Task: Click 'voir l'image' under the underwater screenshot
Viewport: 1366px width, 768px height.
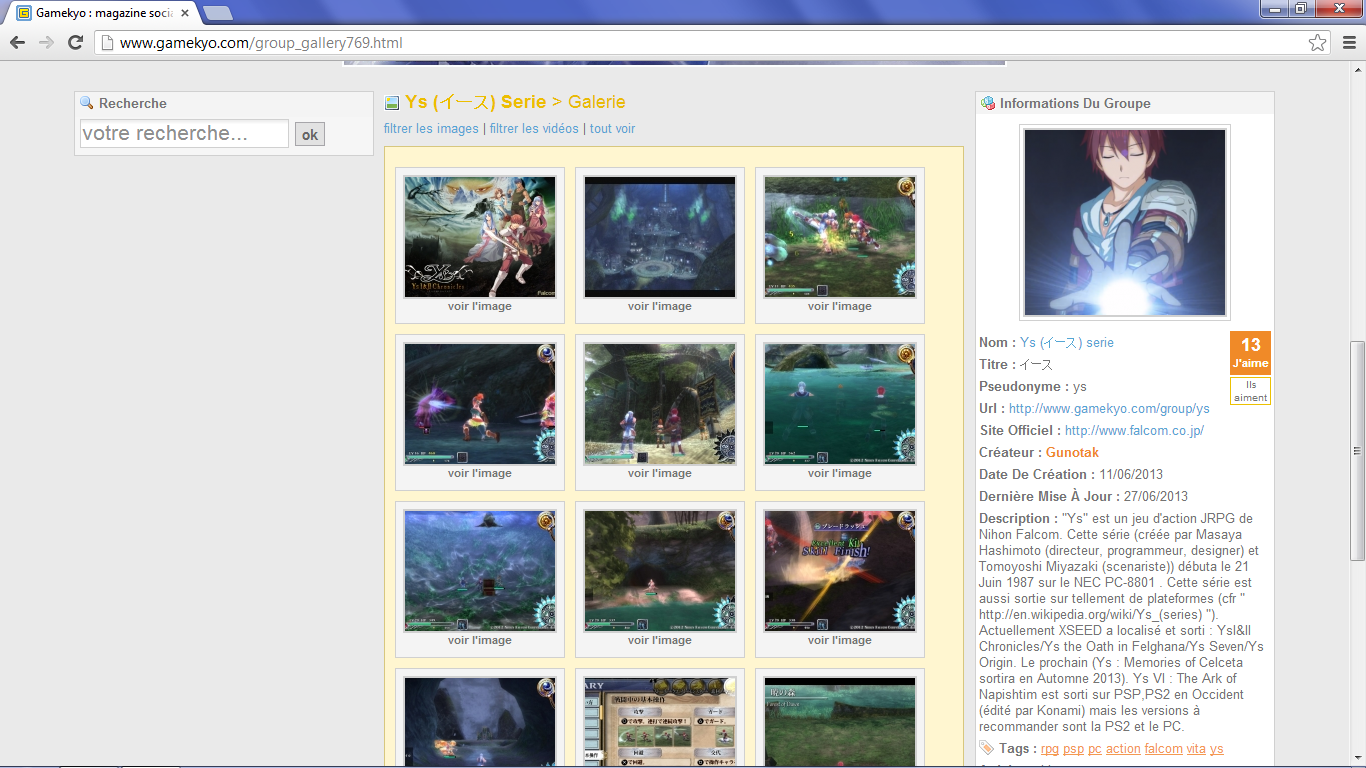Action: [840, 474]
